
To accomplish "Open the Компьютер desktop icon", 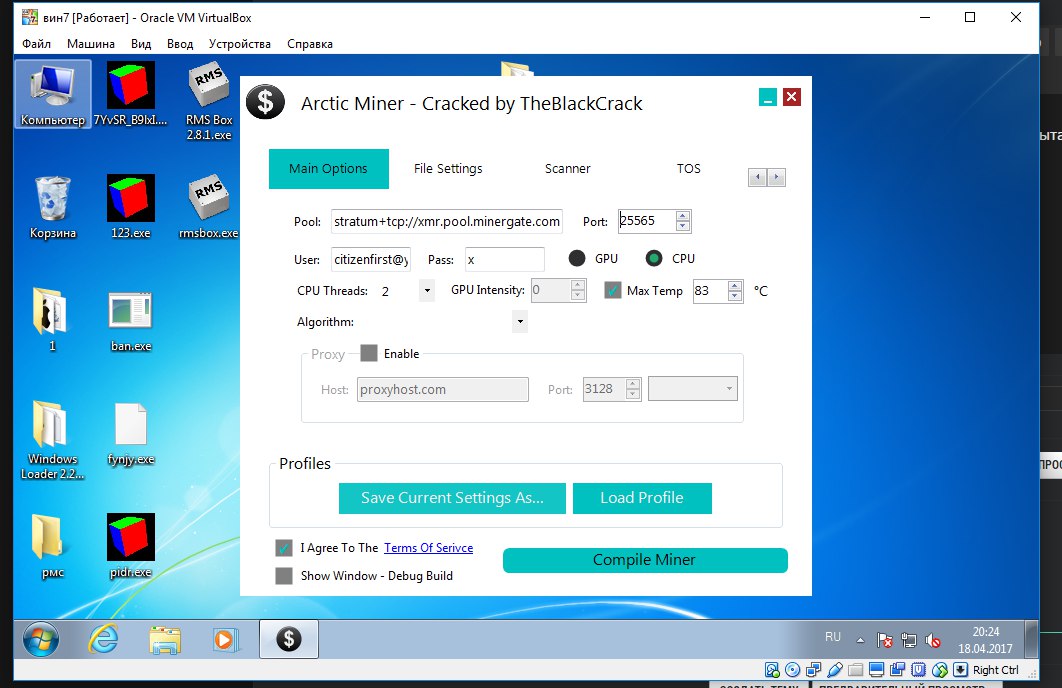I will click(x=53, y=93).
